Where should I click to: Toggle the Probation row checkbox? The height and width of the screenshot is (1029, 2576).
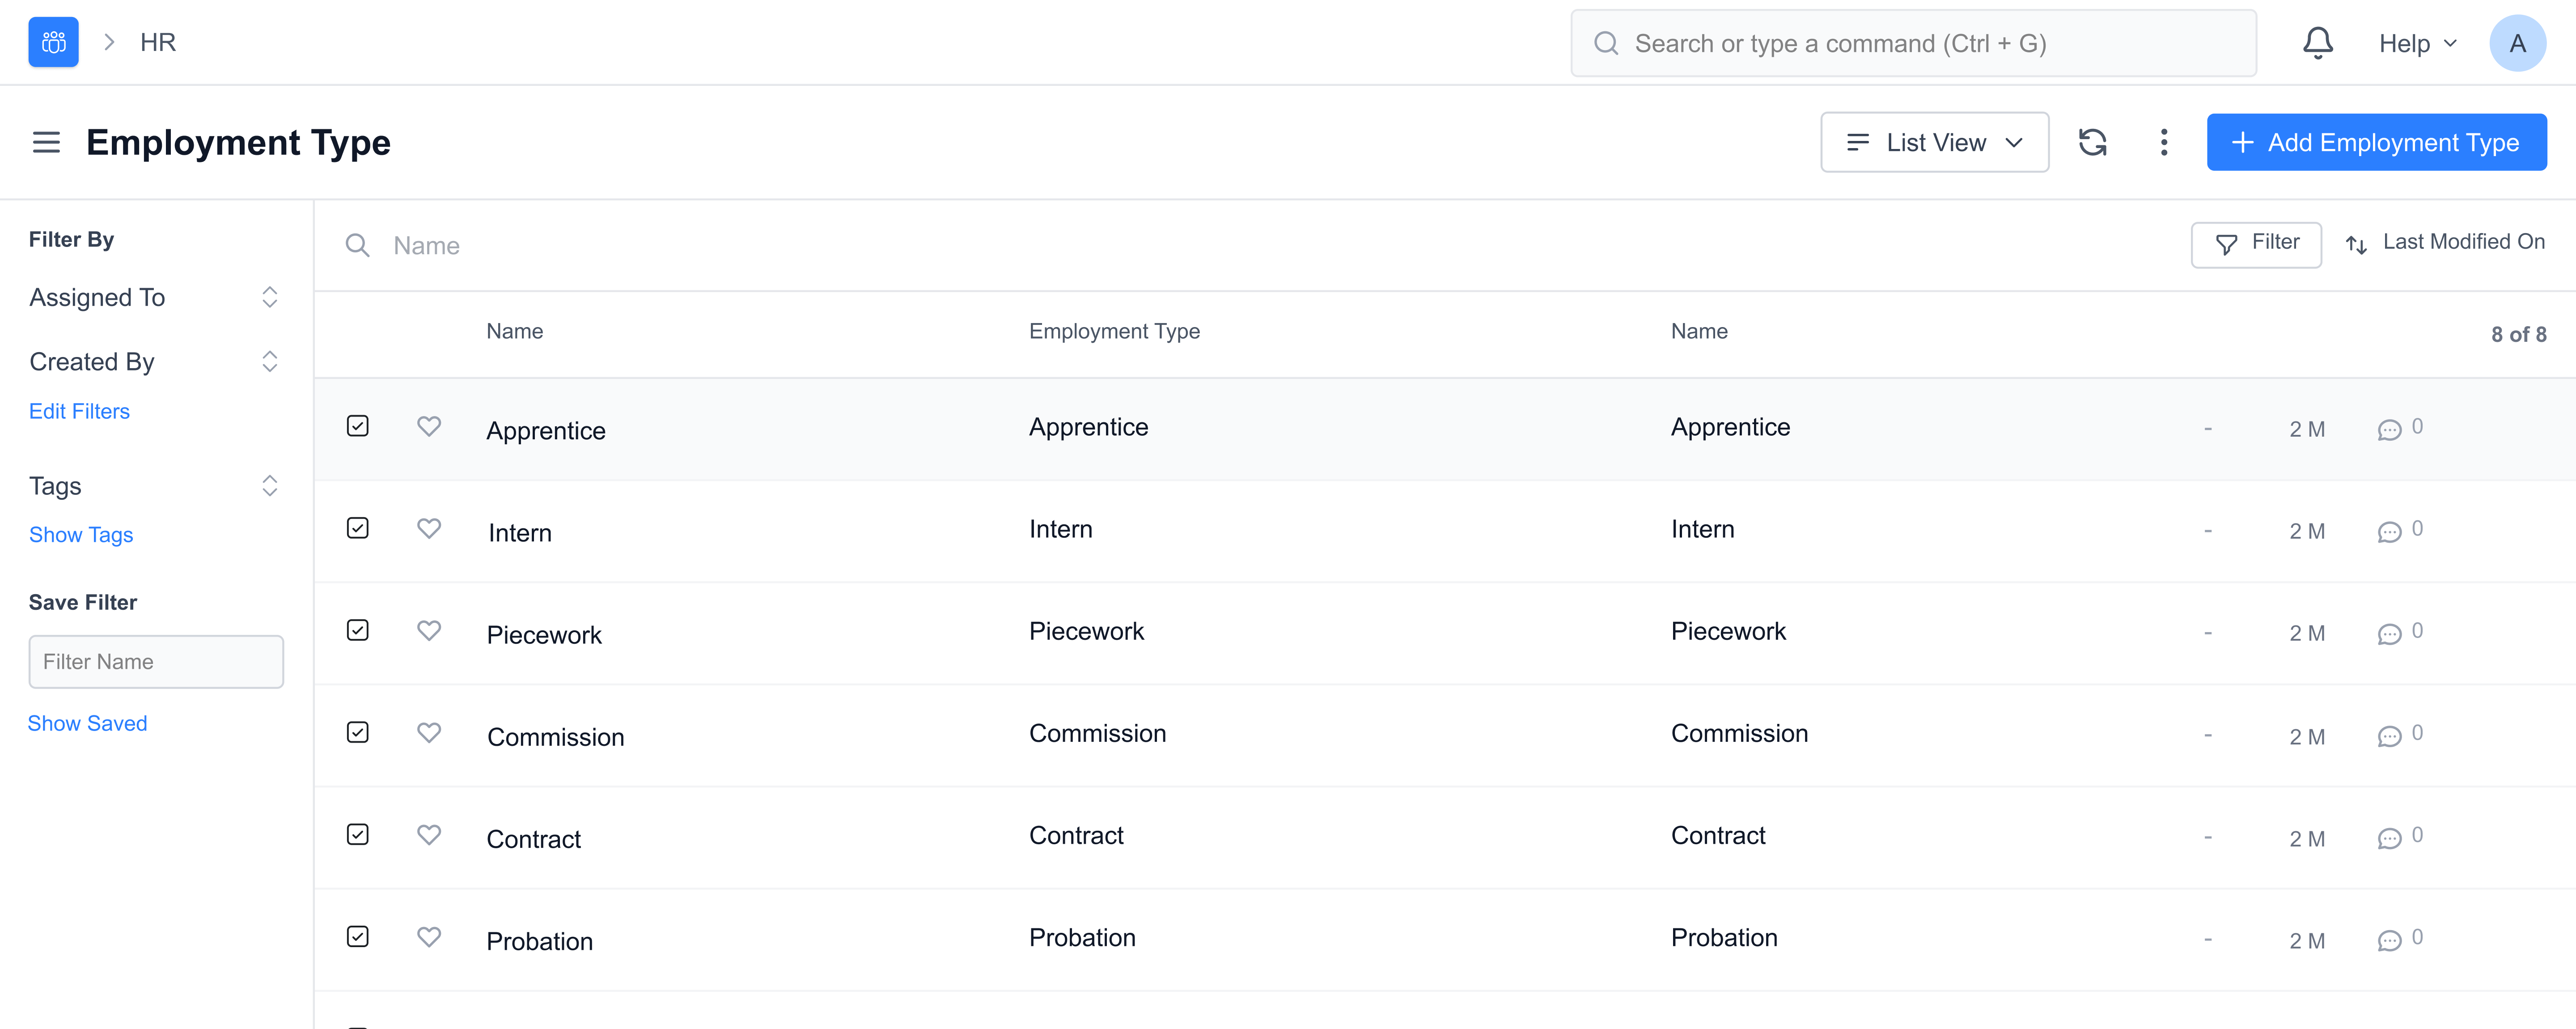coord(358,937)
